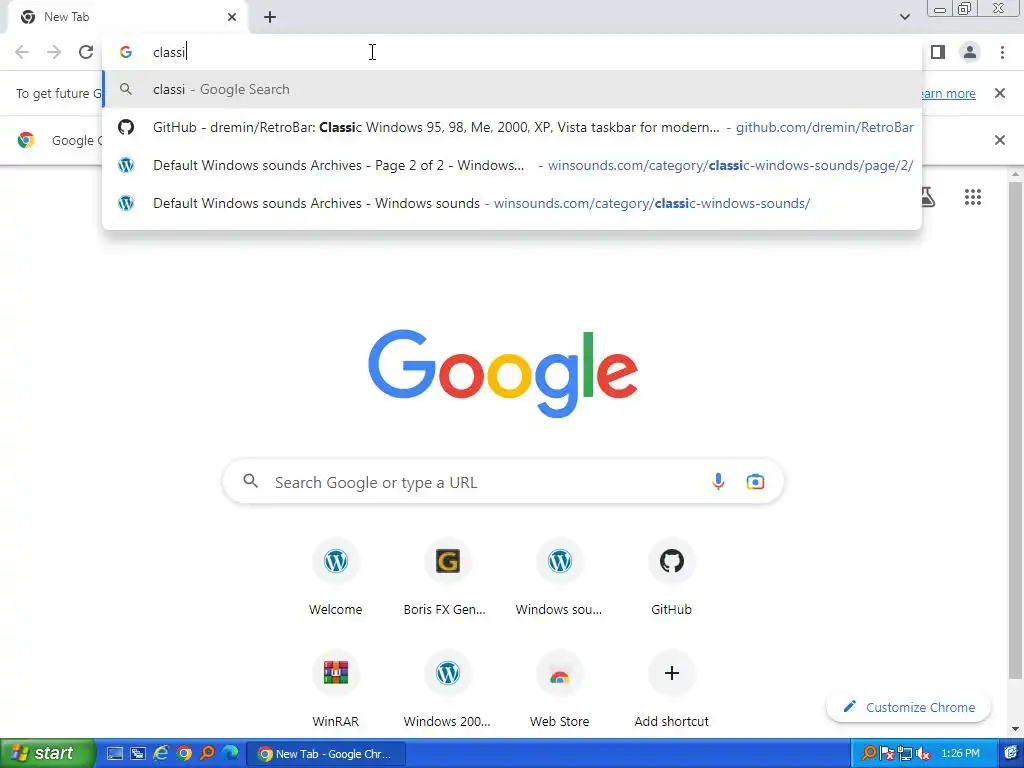Image resolution: width=1024 pixels, height=768 pixels.
Task: Click the Google logo
Action: 503,373
